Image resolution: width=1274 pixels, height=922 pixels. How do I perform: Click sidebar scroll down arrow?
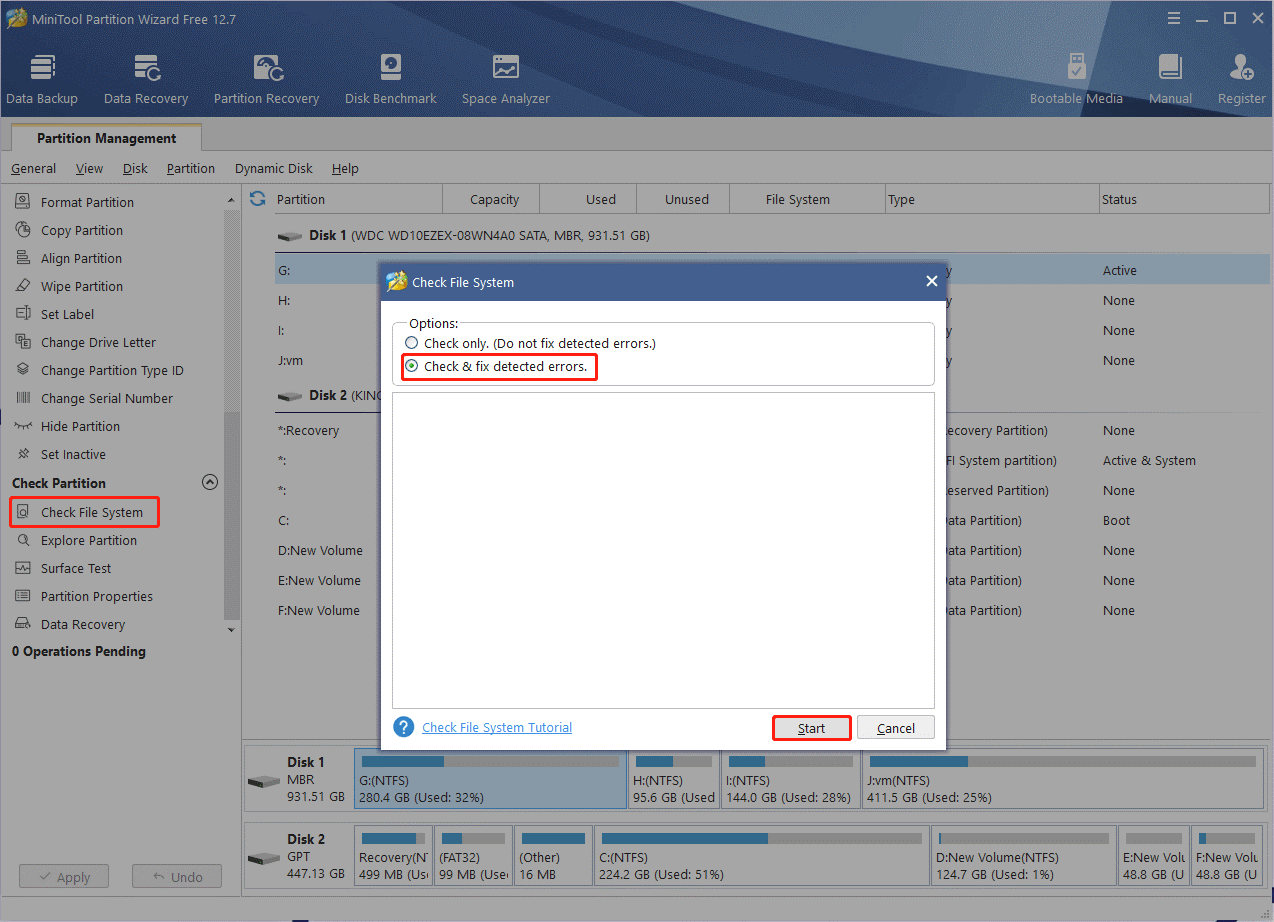[x=232, y=630]
